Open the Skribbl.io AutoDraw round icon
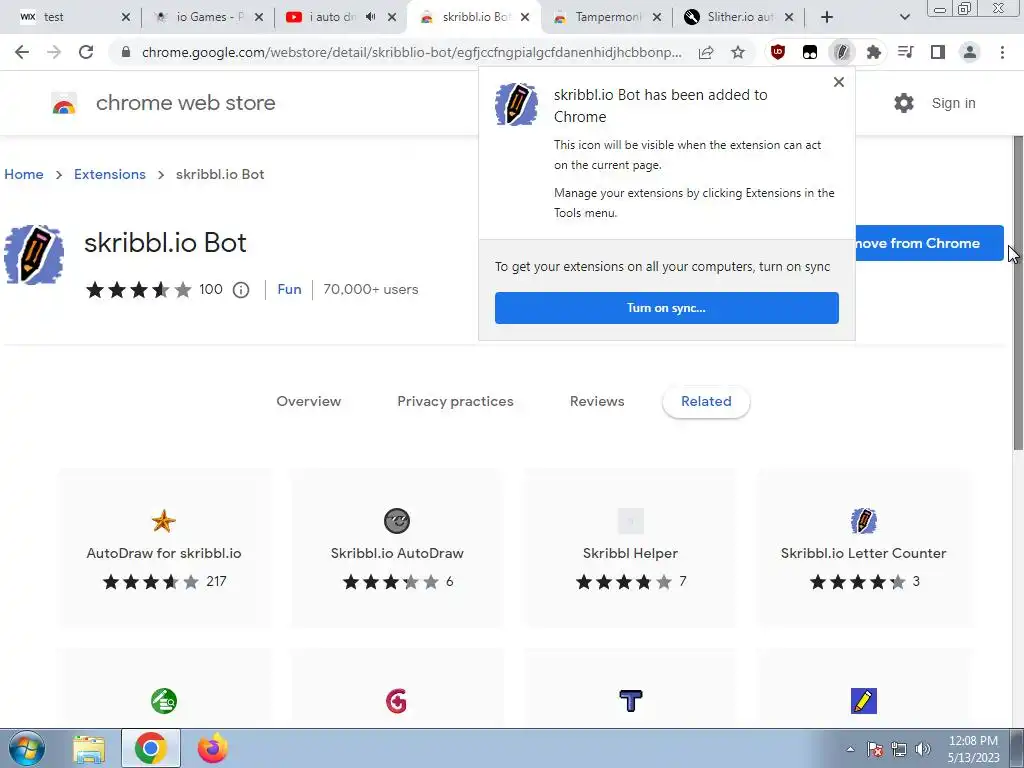The width and height of the screenshot is (1024, 768). pos(396,521)
